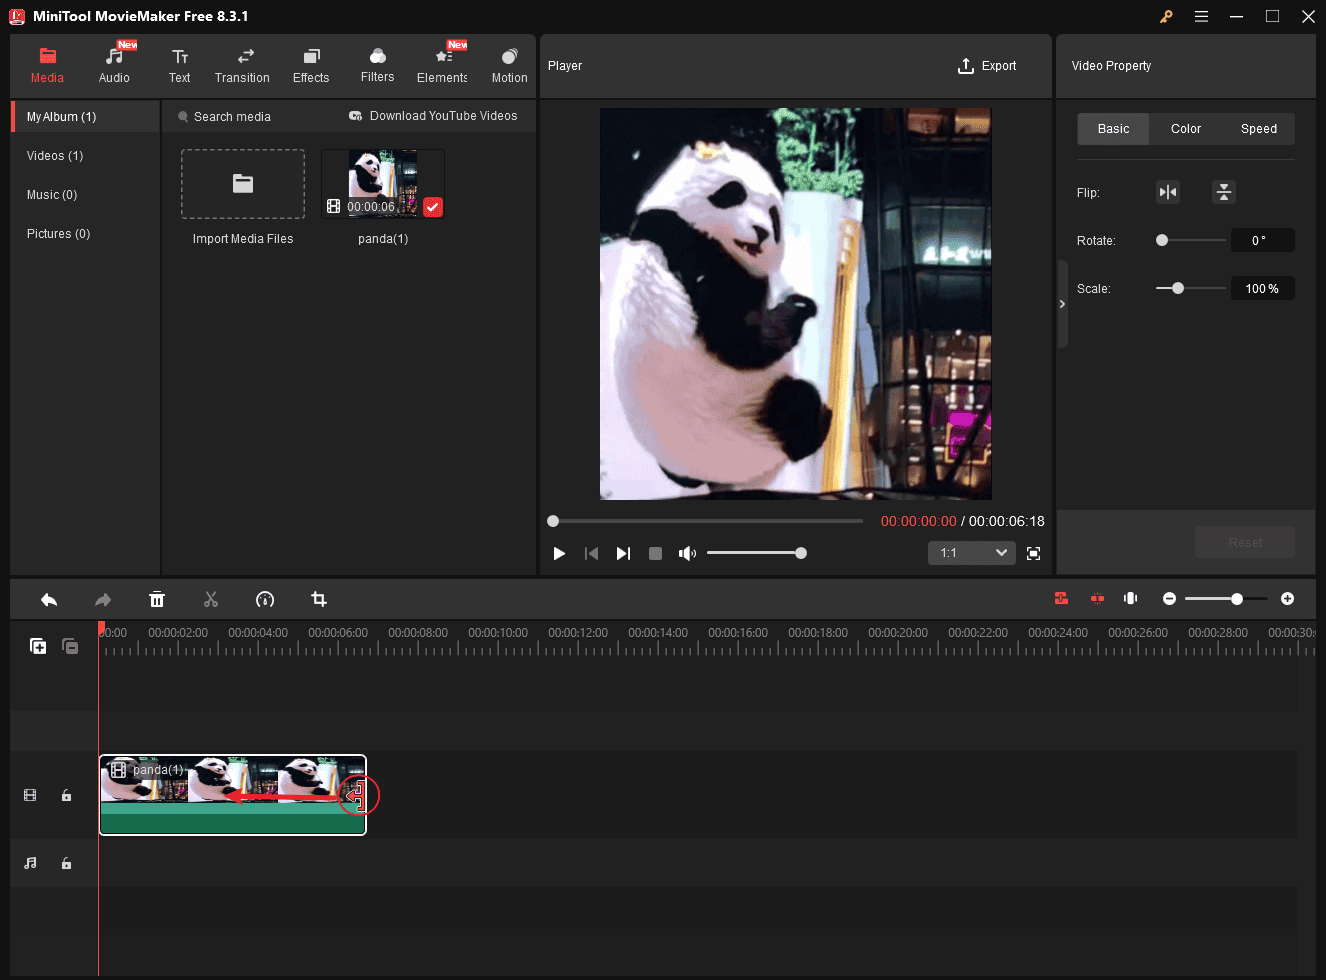Viewport: 1326px width, 980px height.
Task: Add a new track to the timeline
Action: pyautogui.click(x=38, y=646)
